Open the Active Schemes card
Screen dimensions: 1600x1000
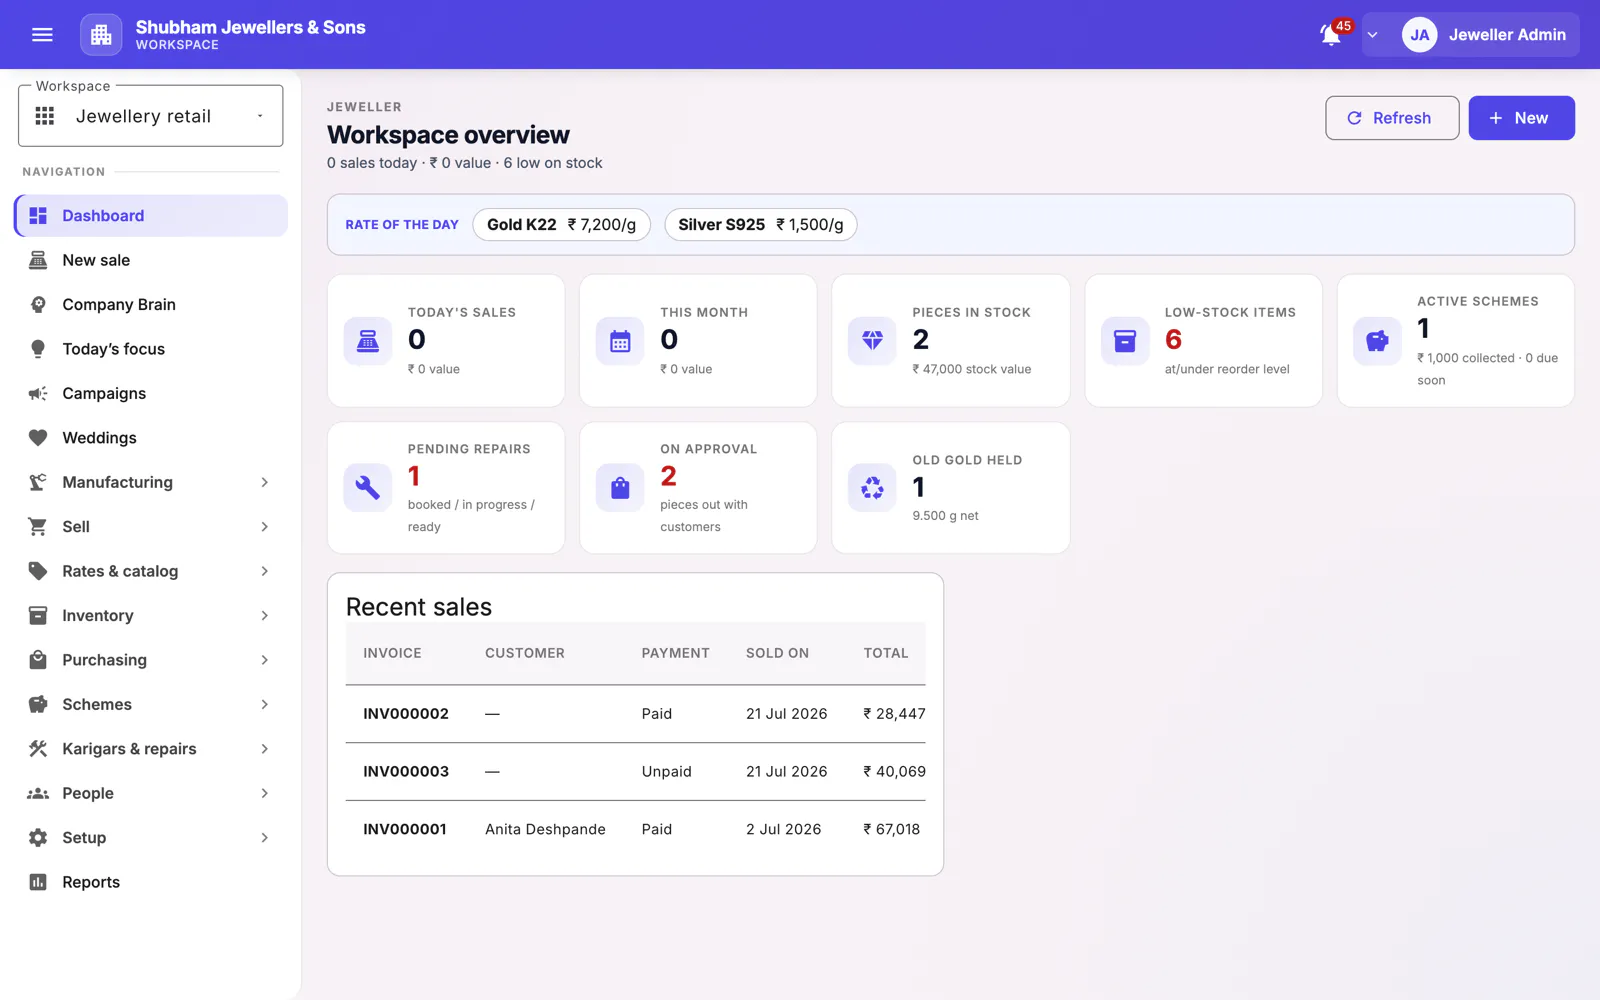(x=1455, y=341)
